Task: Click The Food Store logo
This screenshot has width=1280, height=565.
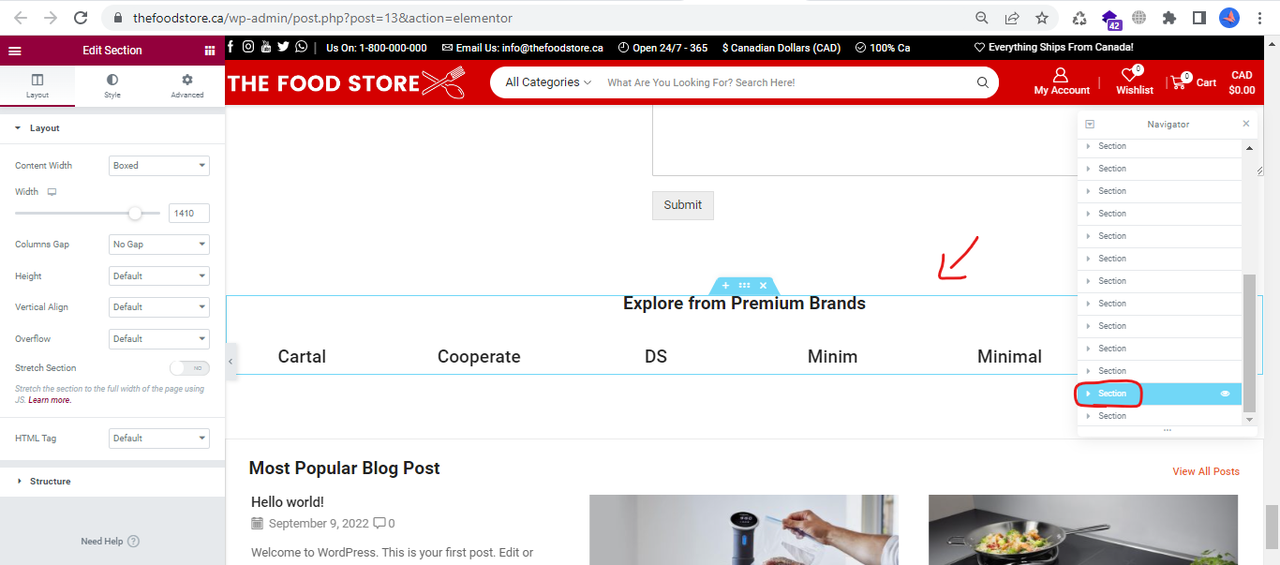Action: pos(347,82)
